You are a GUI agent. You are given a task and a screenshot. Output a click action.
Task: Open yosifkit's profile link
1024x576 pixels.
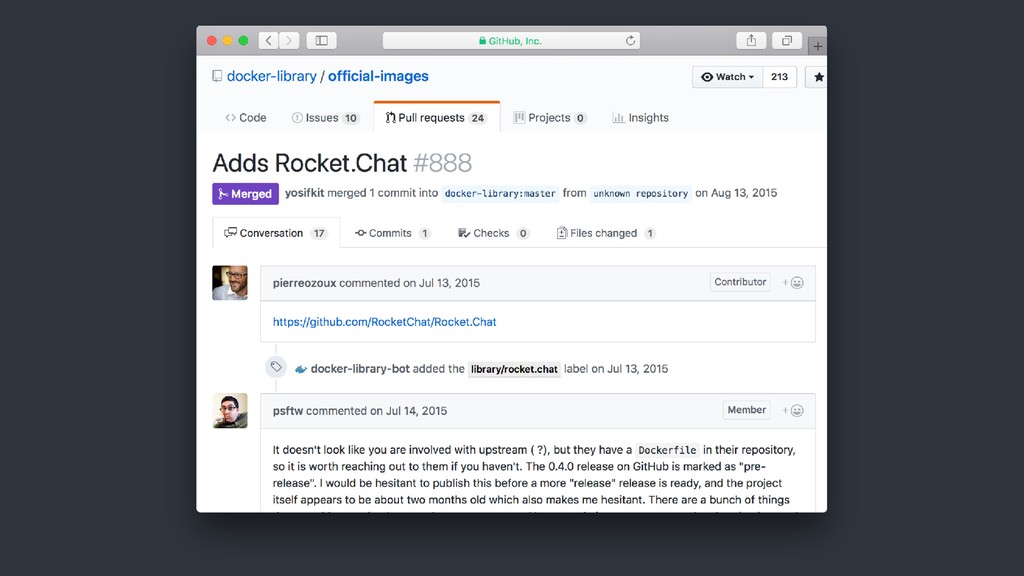pyautogui.click(x=304, y=193)
